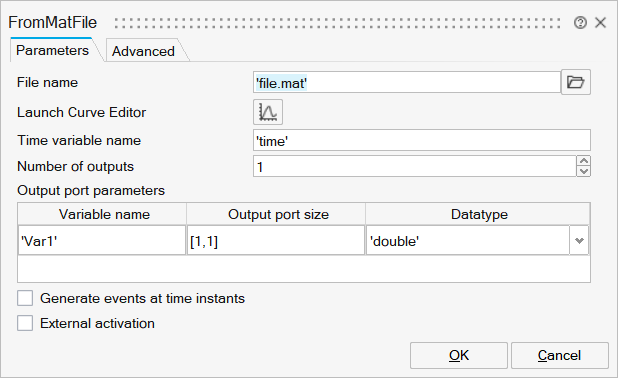Image resolution: width=618 pixels, height=378 pixels.
Task: Expand the Datatype dropdown arrow
Action: 579,240
